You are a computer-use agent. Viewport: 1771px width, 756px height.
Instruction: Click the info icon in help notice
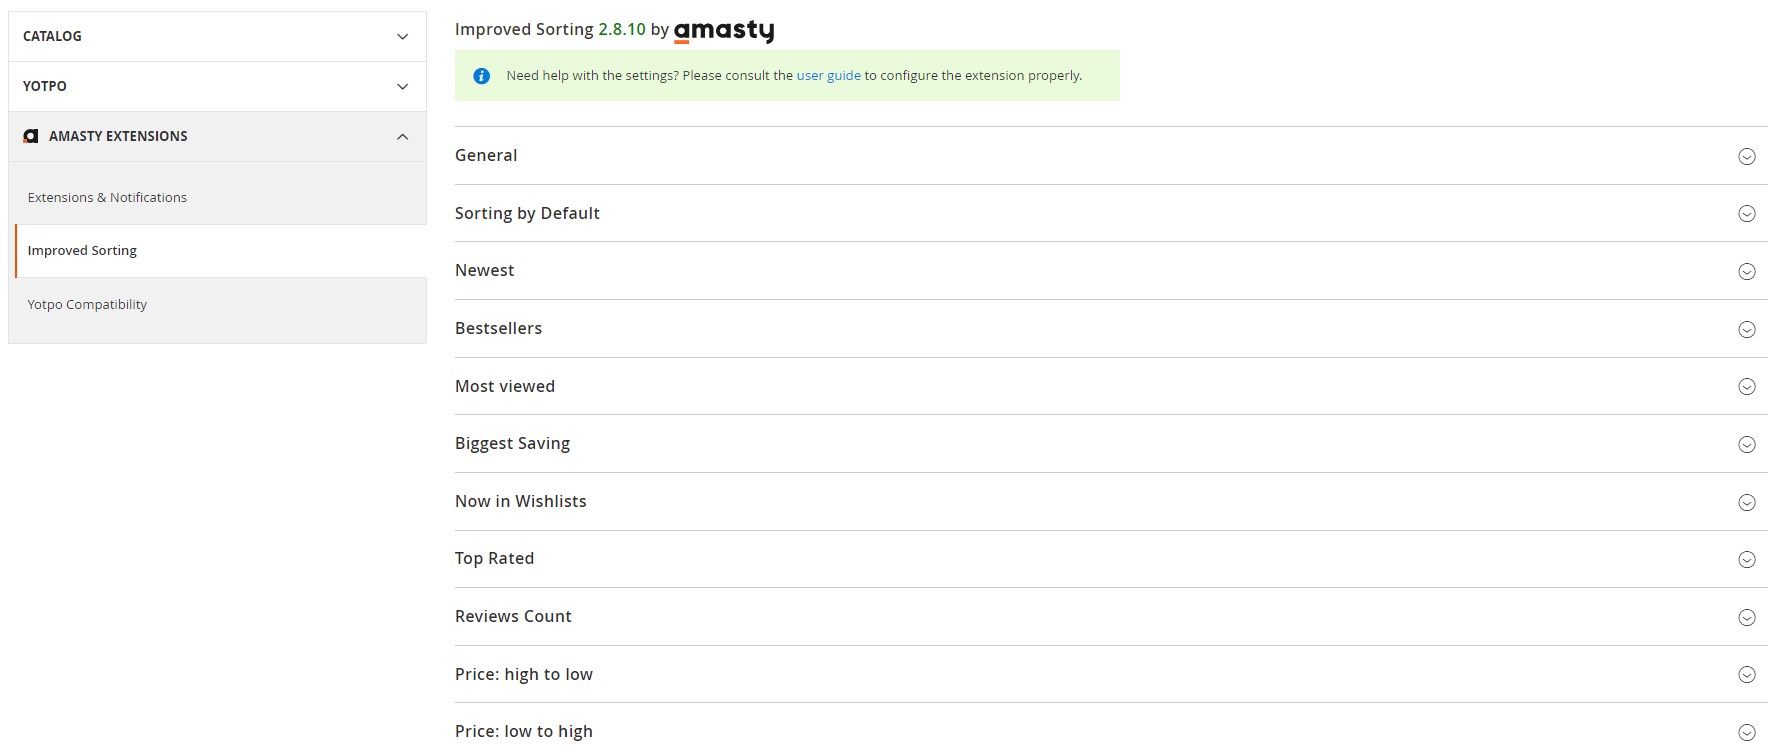coord(481,76)
